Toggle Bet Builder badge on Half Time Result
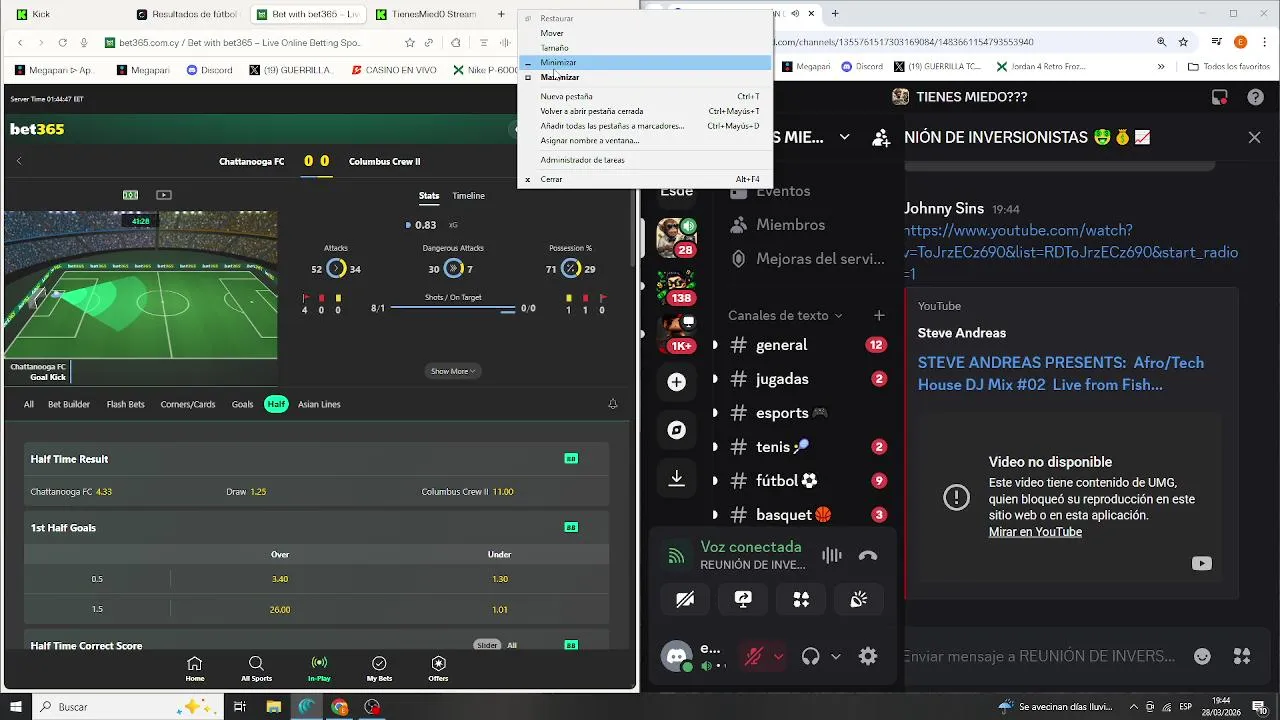The width and height of the screenshot is (1280, 720). coord(571,459)
